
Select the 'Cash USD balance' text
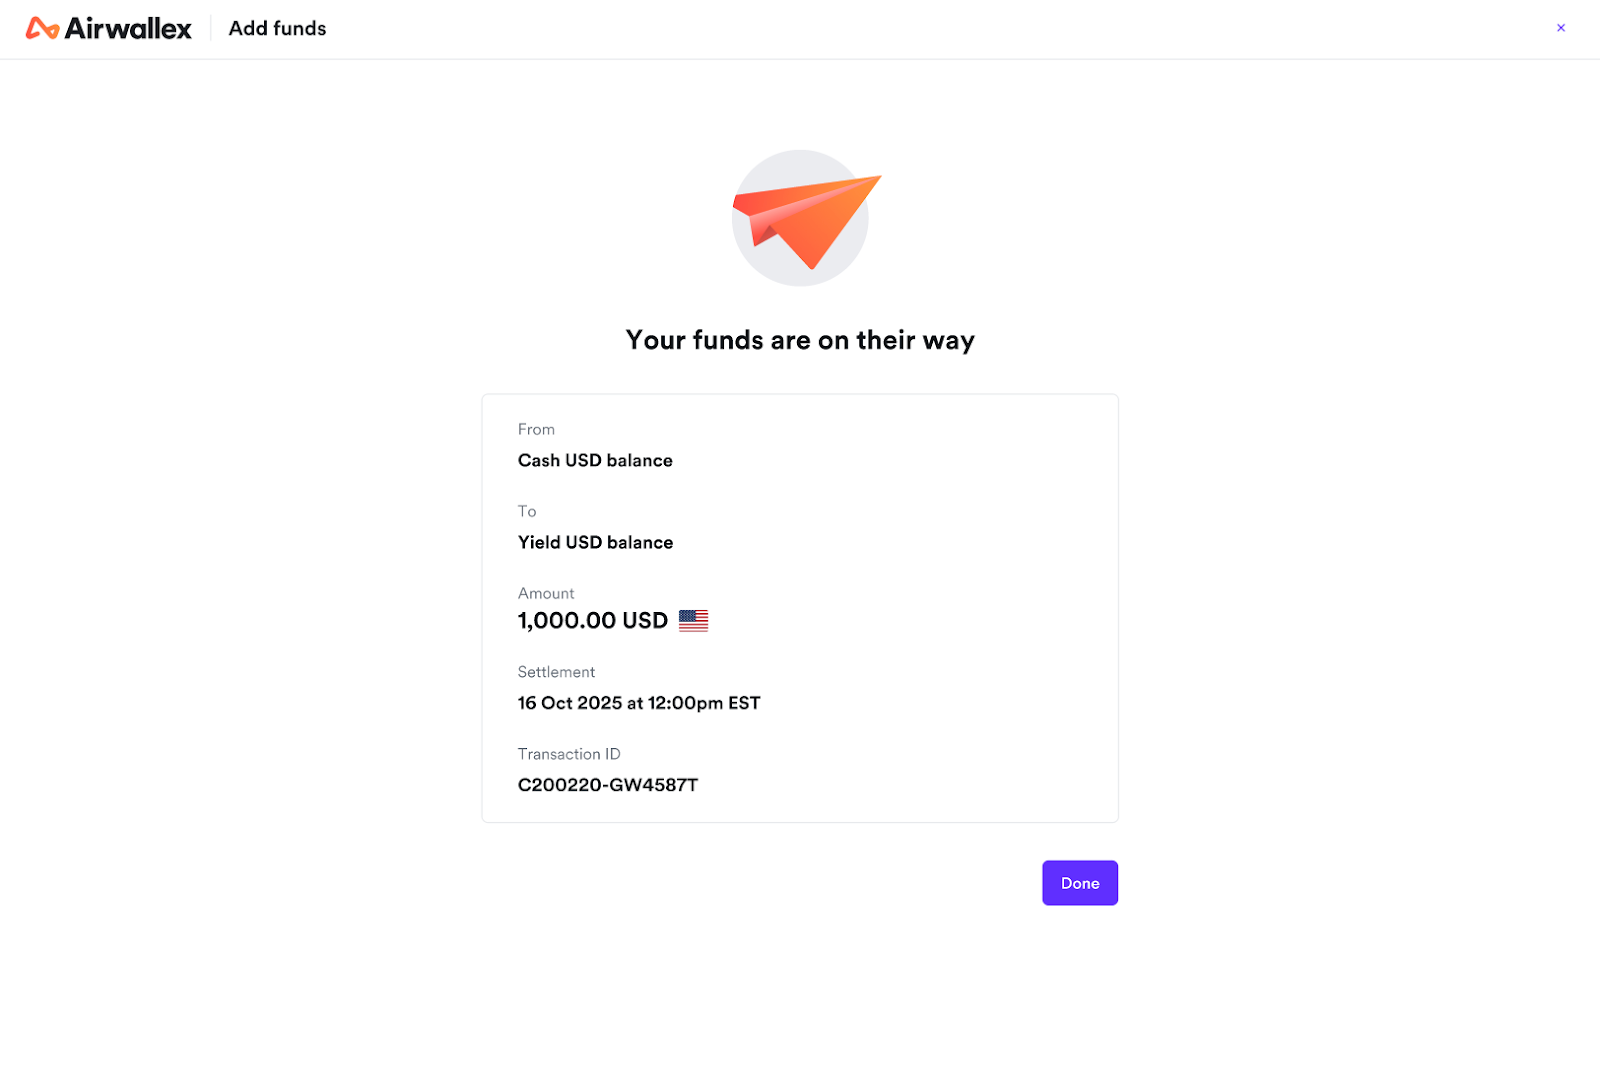coord(595,460)
